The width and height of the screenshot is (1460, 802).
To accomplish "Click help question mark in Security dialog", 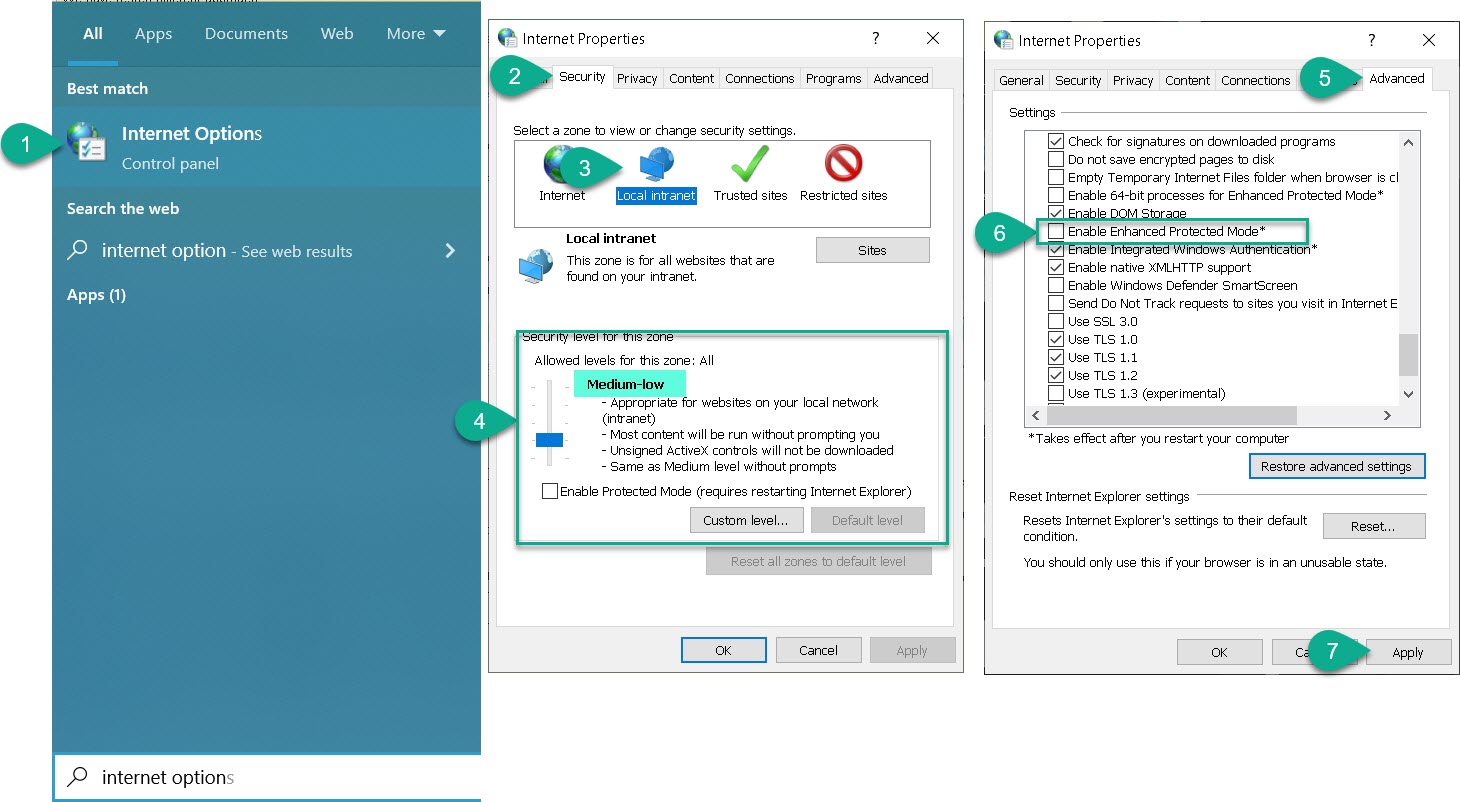I will 876,39.
